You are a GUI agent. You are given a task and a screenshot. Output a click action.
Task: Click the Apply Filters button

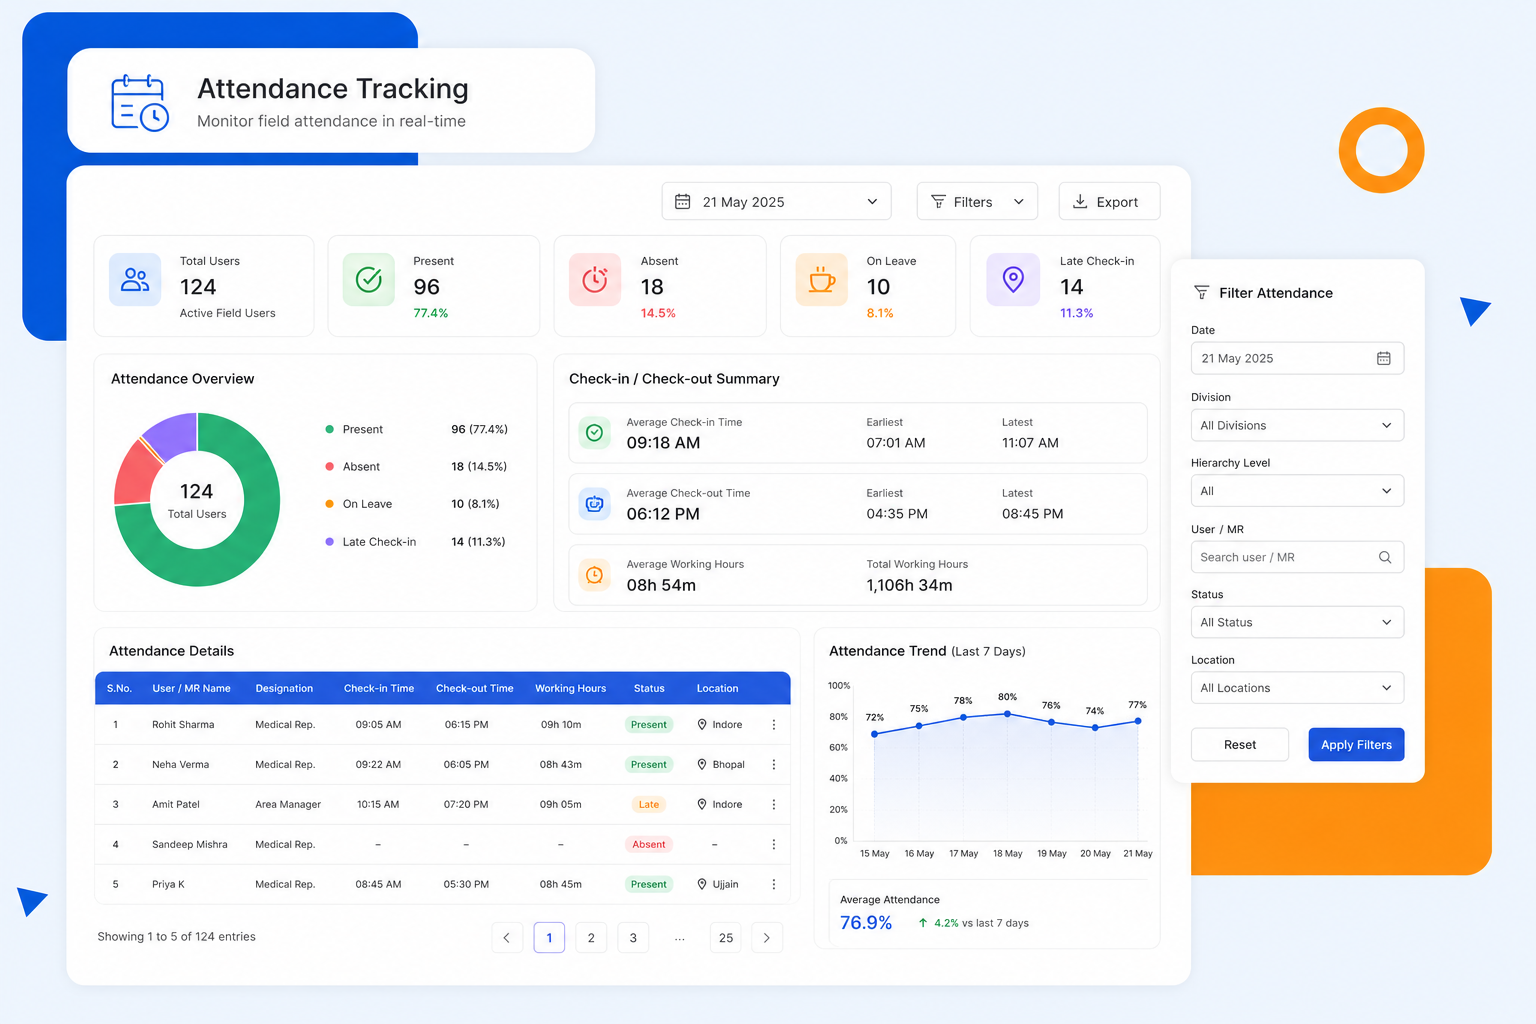(1356, 745)
